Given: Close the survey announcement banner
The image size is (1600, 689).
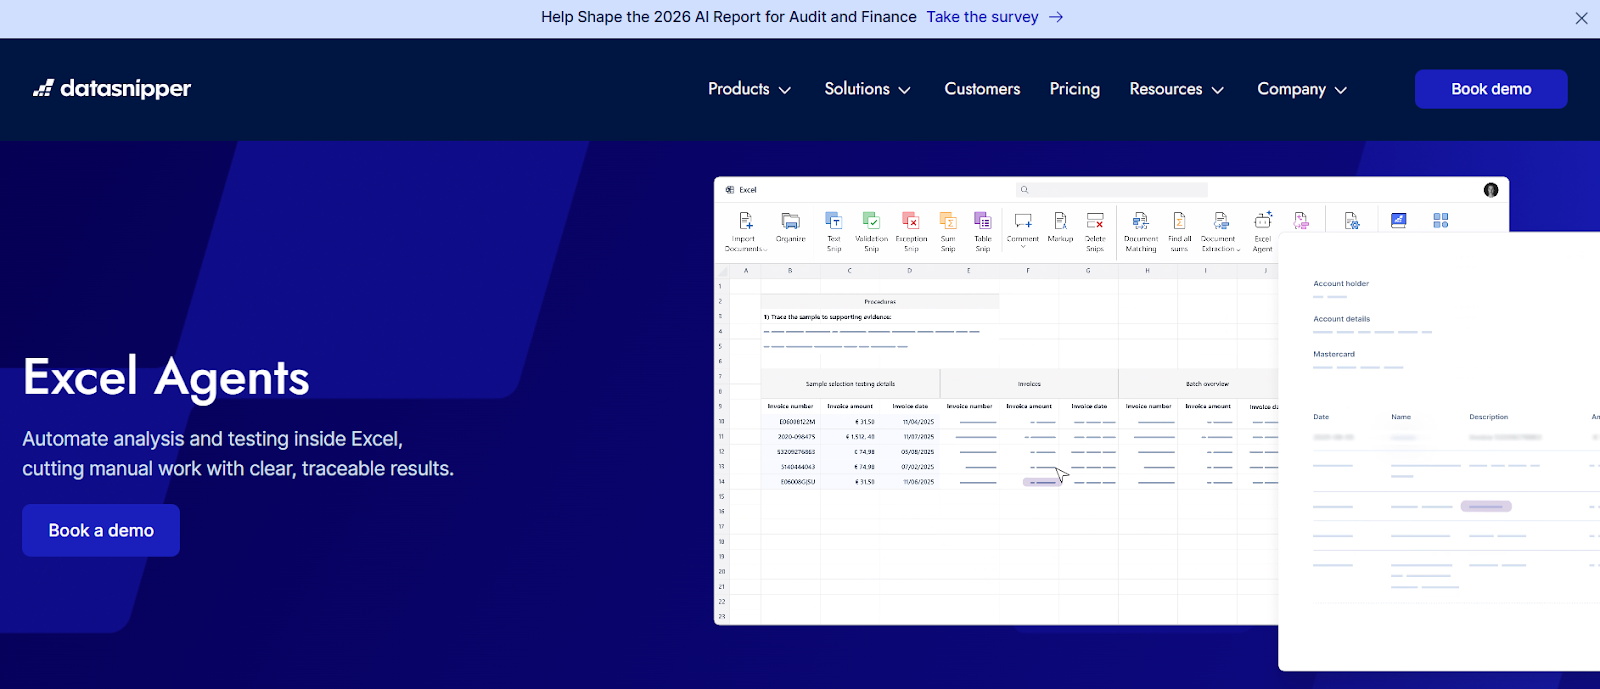Looking at the screenshot, I should (x=1581, y=18).
